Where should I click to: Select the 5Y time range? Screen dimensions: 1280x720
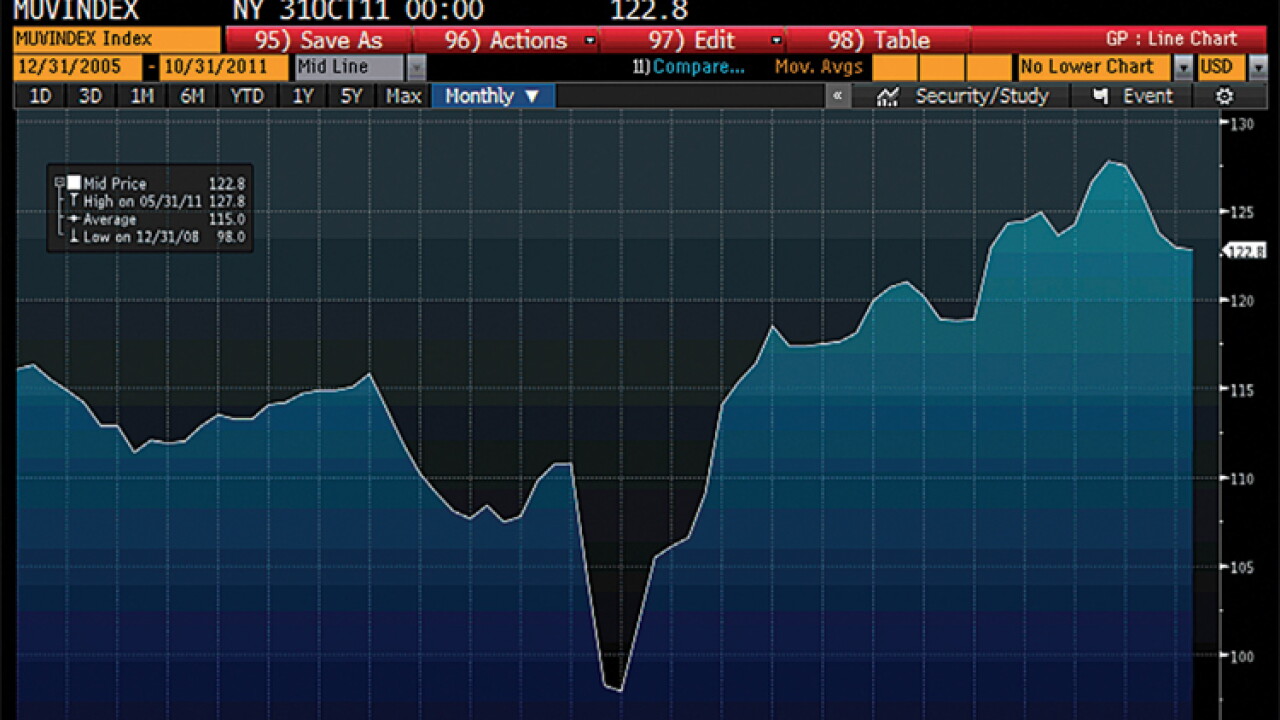[351, 96]
